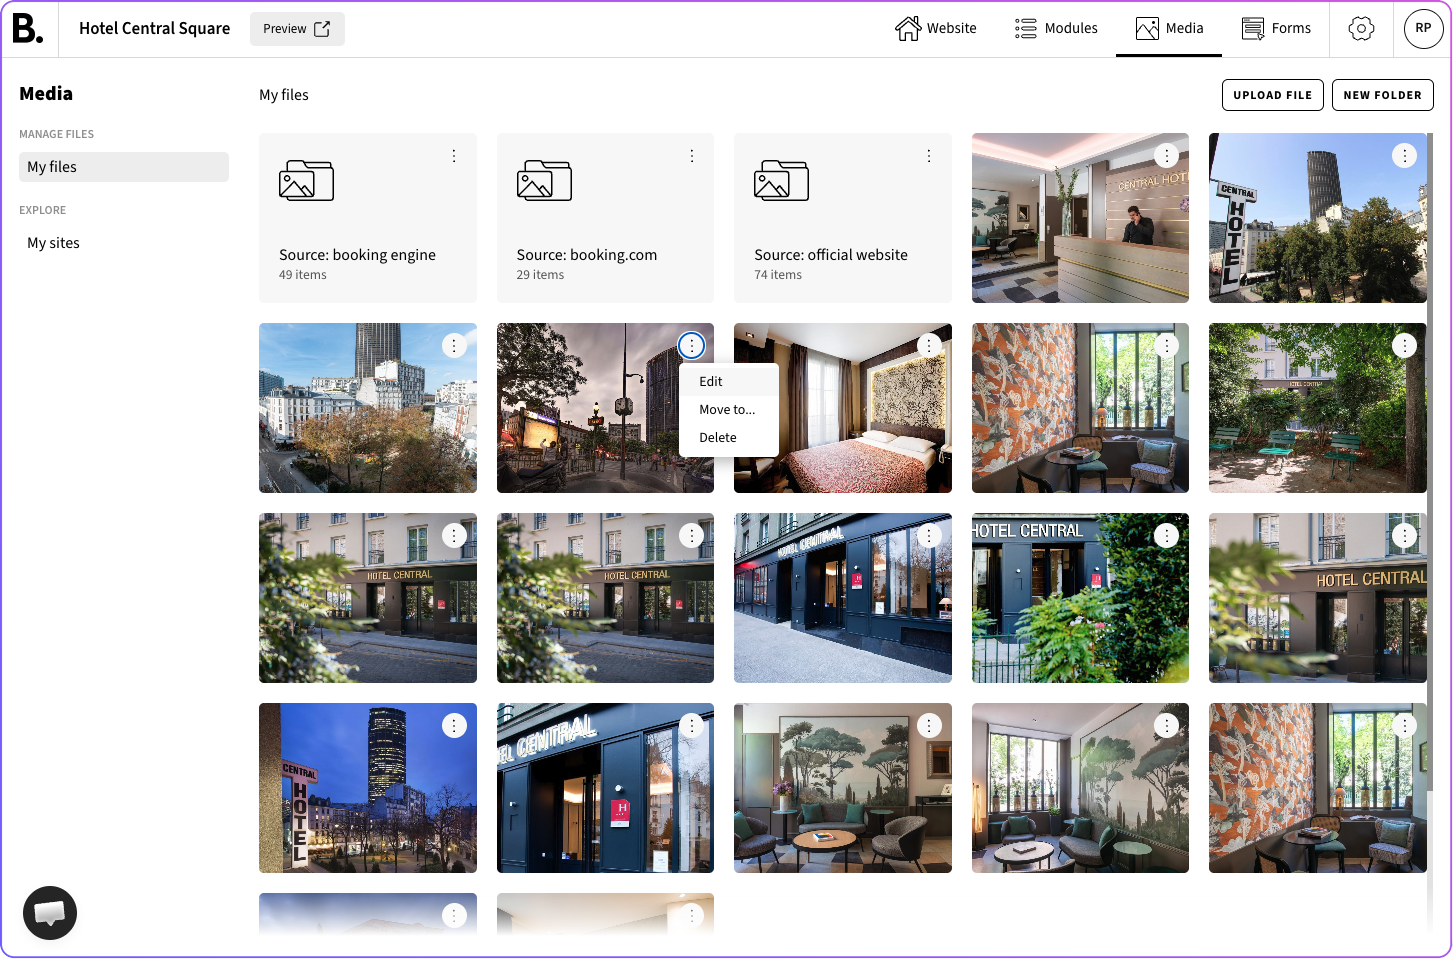The height and width of the screenshot is (959, 1453).
Task: Select My files in the sidebar
Action: [x=124, y=167]
